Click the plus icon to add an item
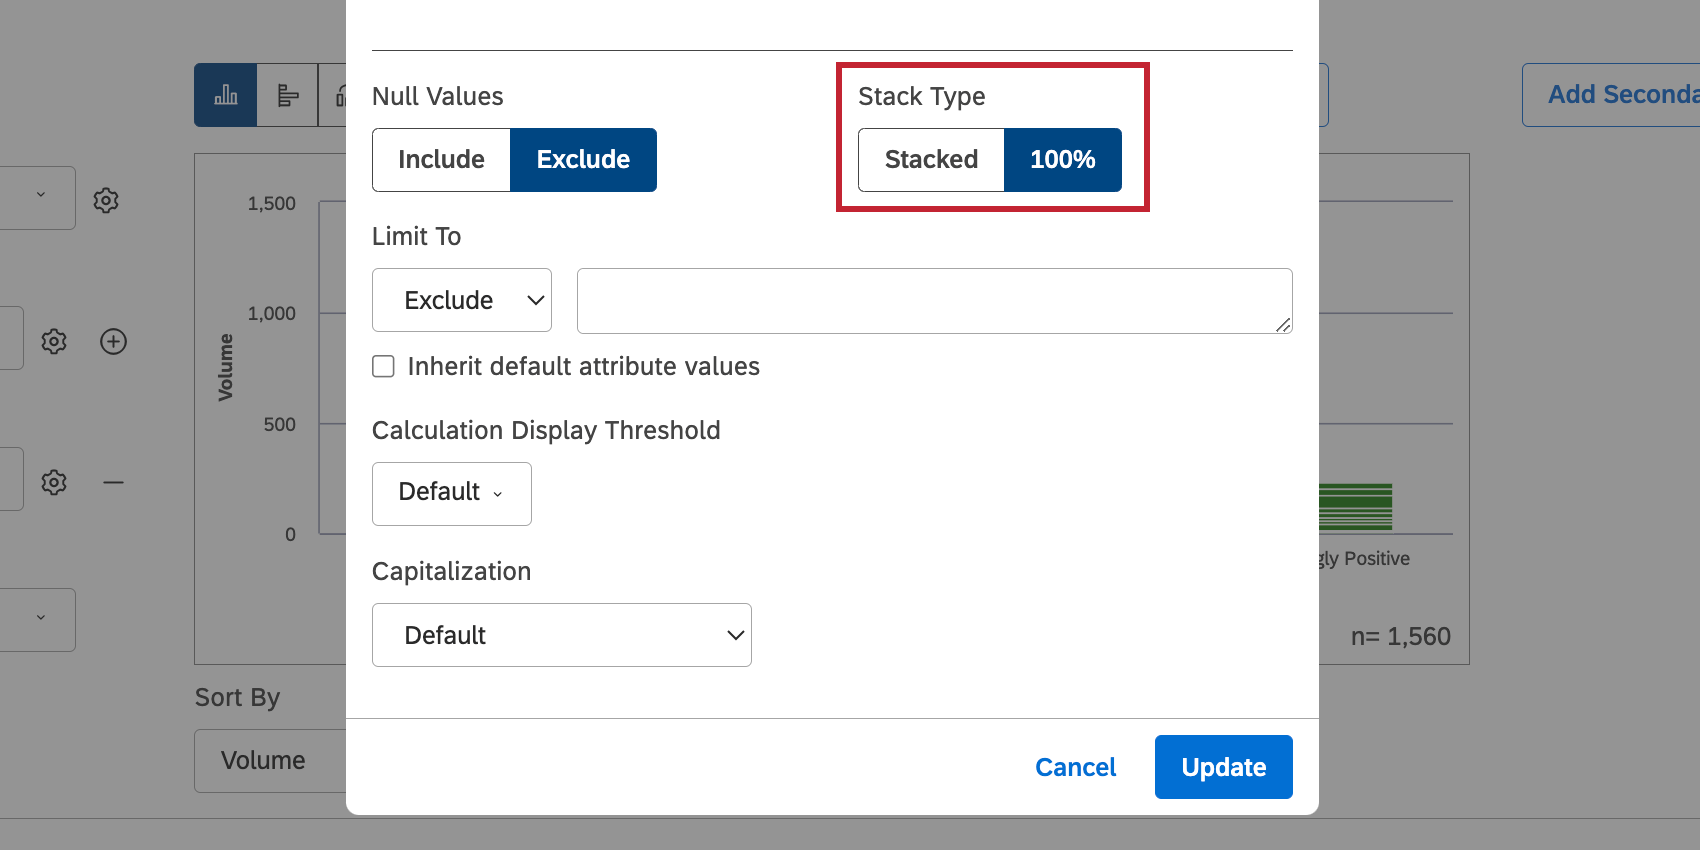Screen dimensions: 1700x850 point(113,341)
